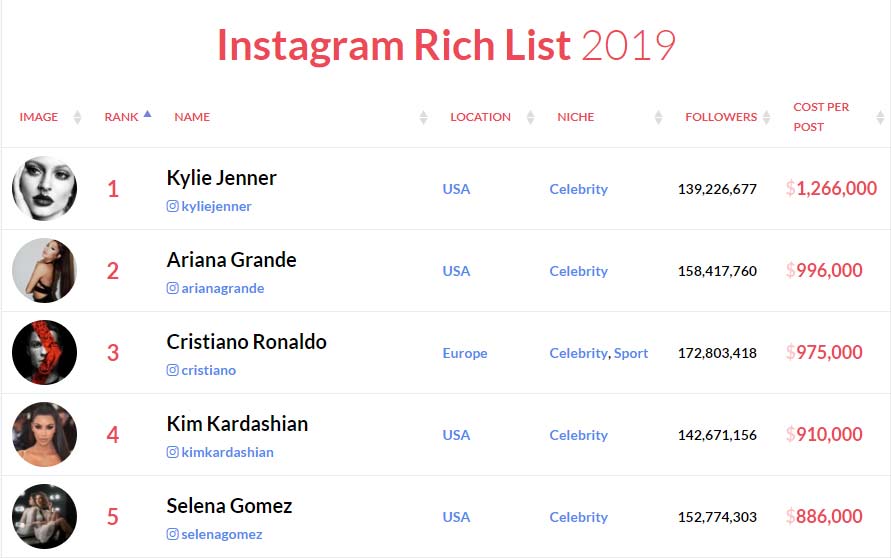The width and height of the screenshot is (891, 558).
Task: Select the Cost Per Post column header
Action: pos(821,117)
